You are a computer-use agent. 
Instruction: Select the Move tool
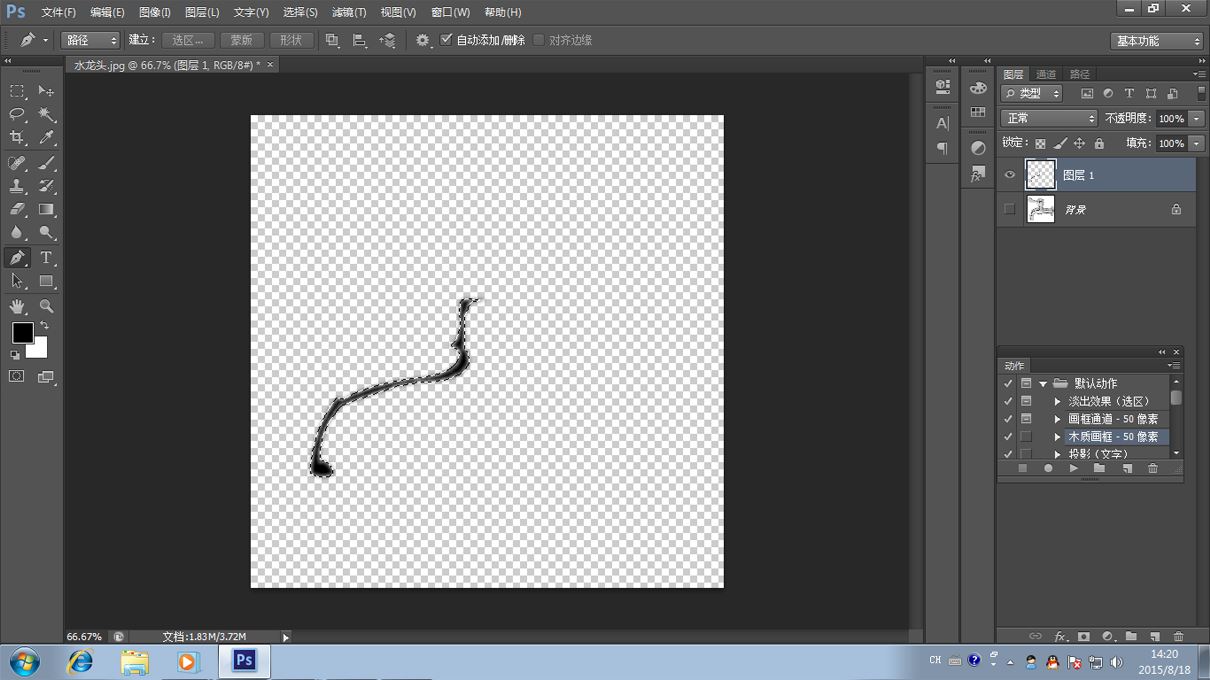[x=46, y=91]
